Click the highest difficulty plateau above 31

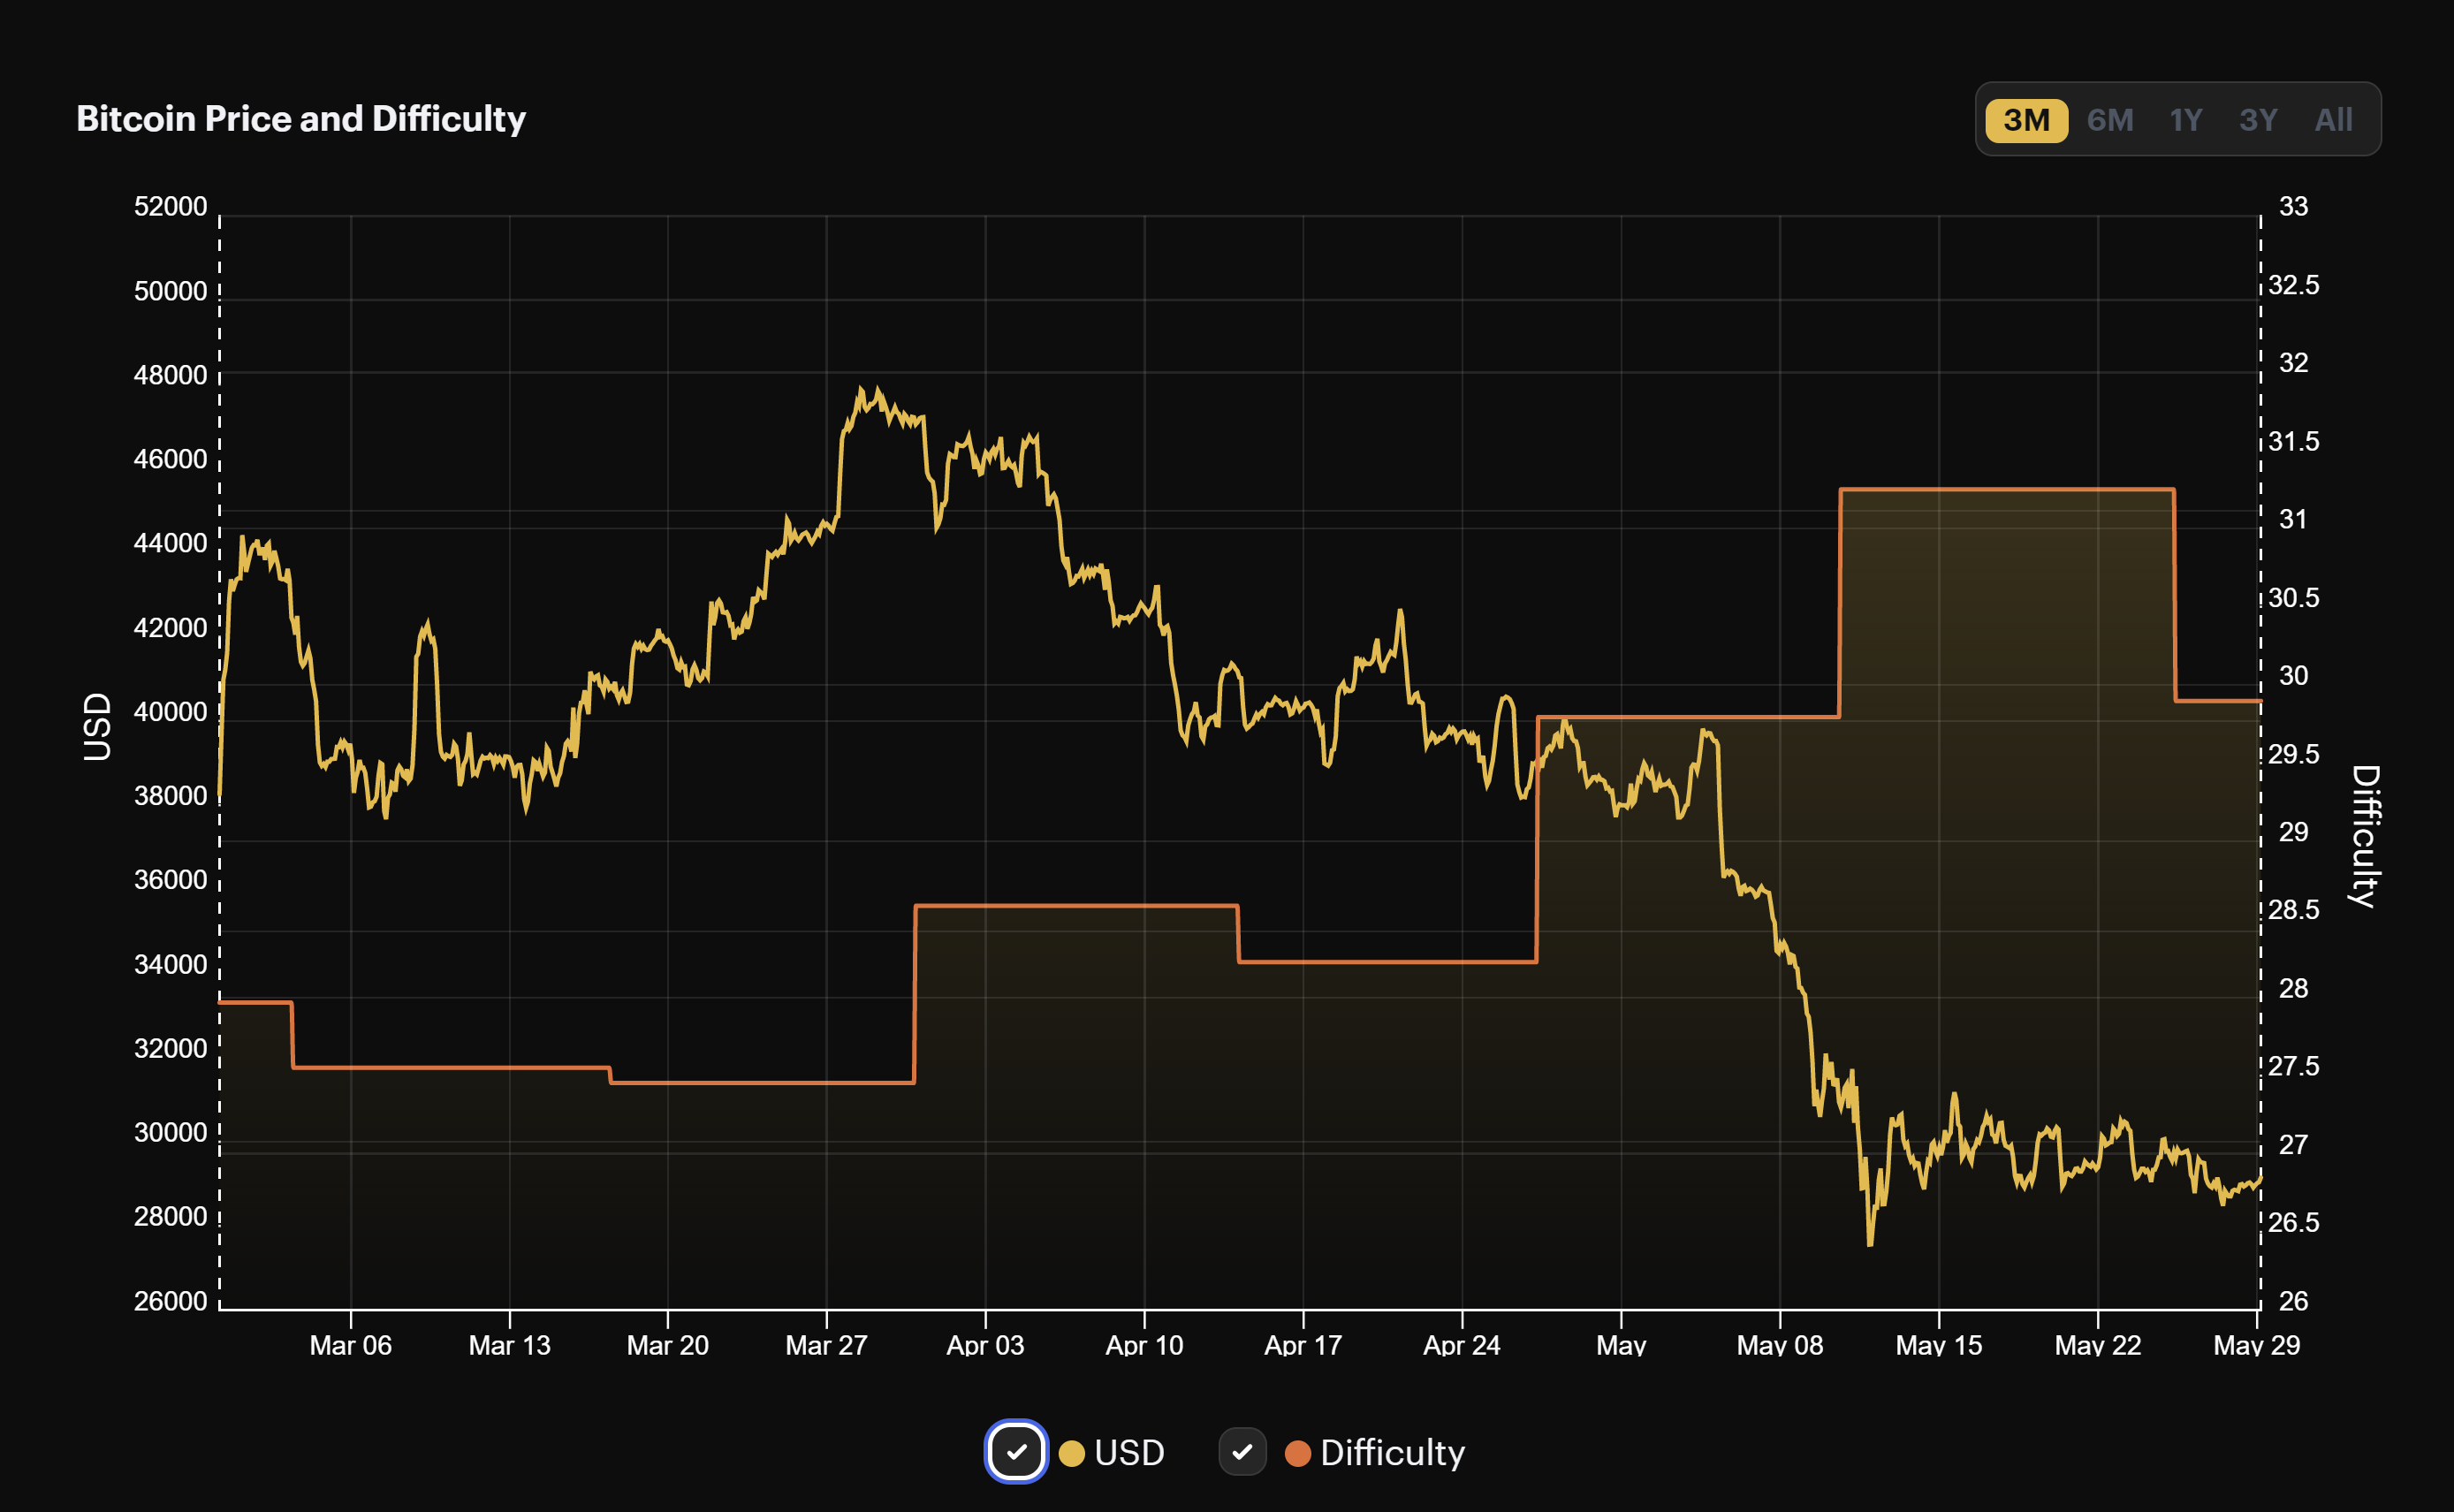tap(2007, 489)
